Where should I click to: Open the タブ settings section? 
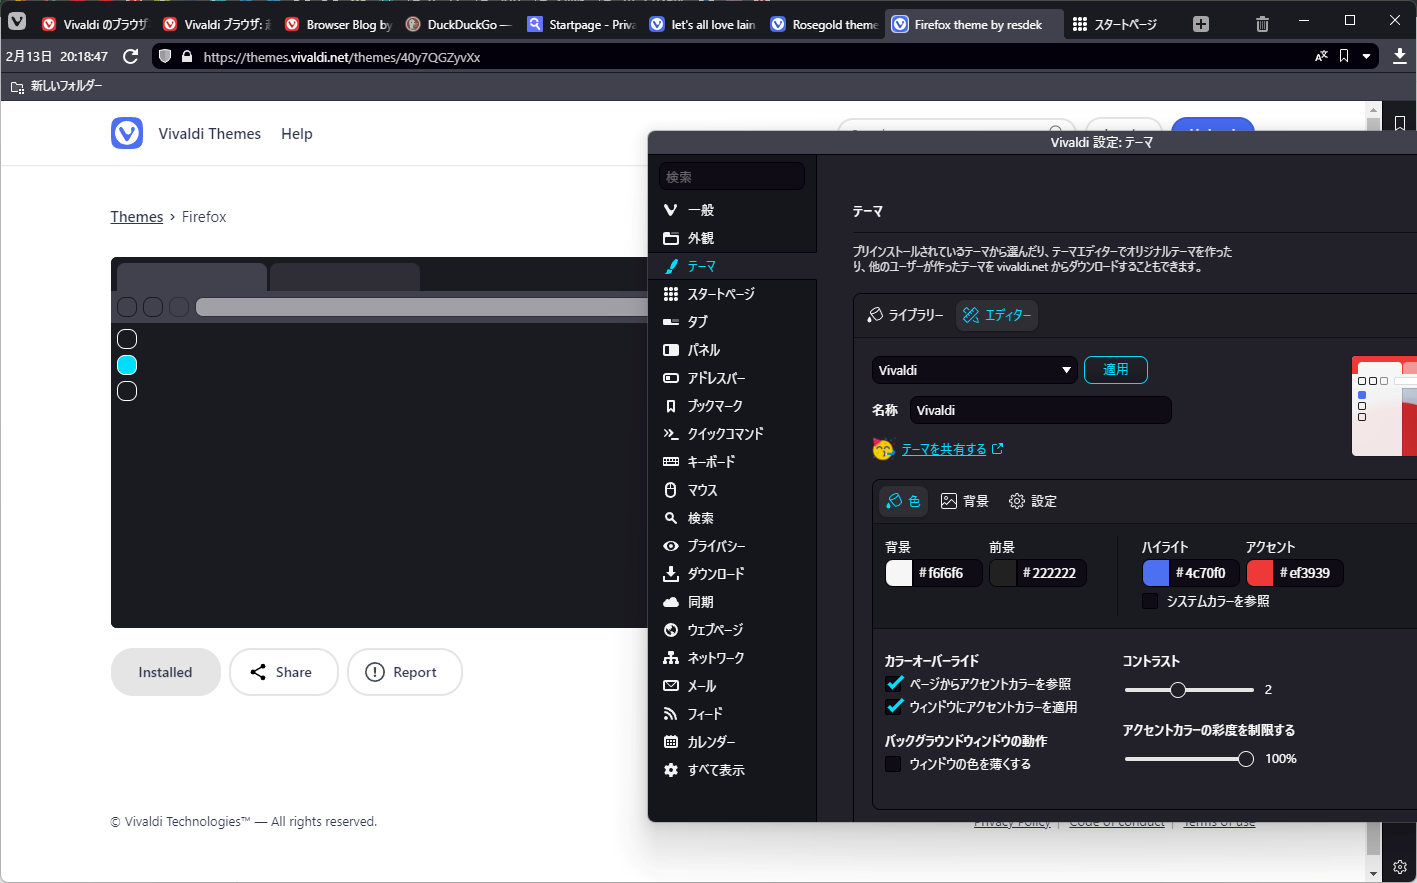point(732,322)
